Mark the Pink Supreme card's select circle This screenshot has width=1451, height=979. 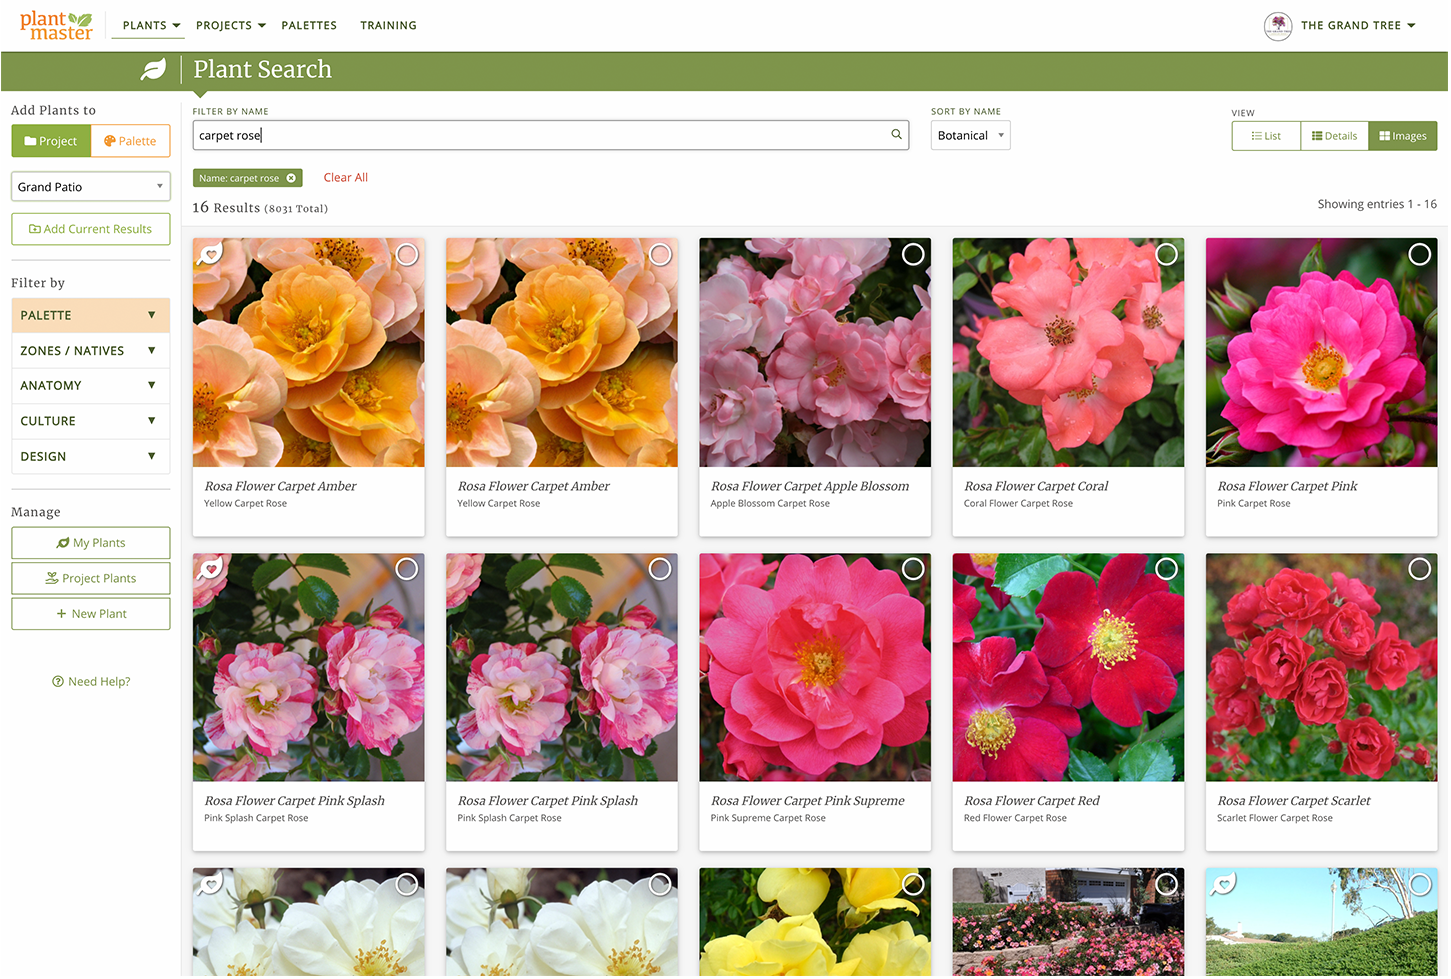[913, 569]
